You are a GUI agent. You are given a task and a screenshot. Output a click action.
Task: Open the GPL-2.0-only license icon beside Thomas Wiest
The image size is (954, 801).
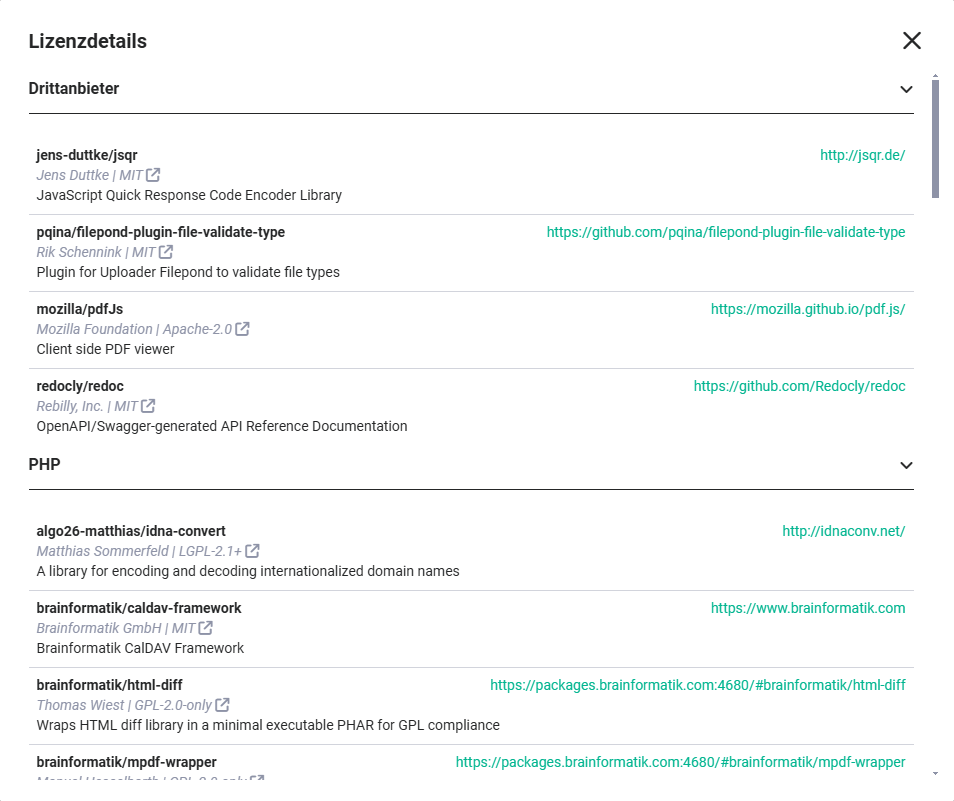pos(223,705)
